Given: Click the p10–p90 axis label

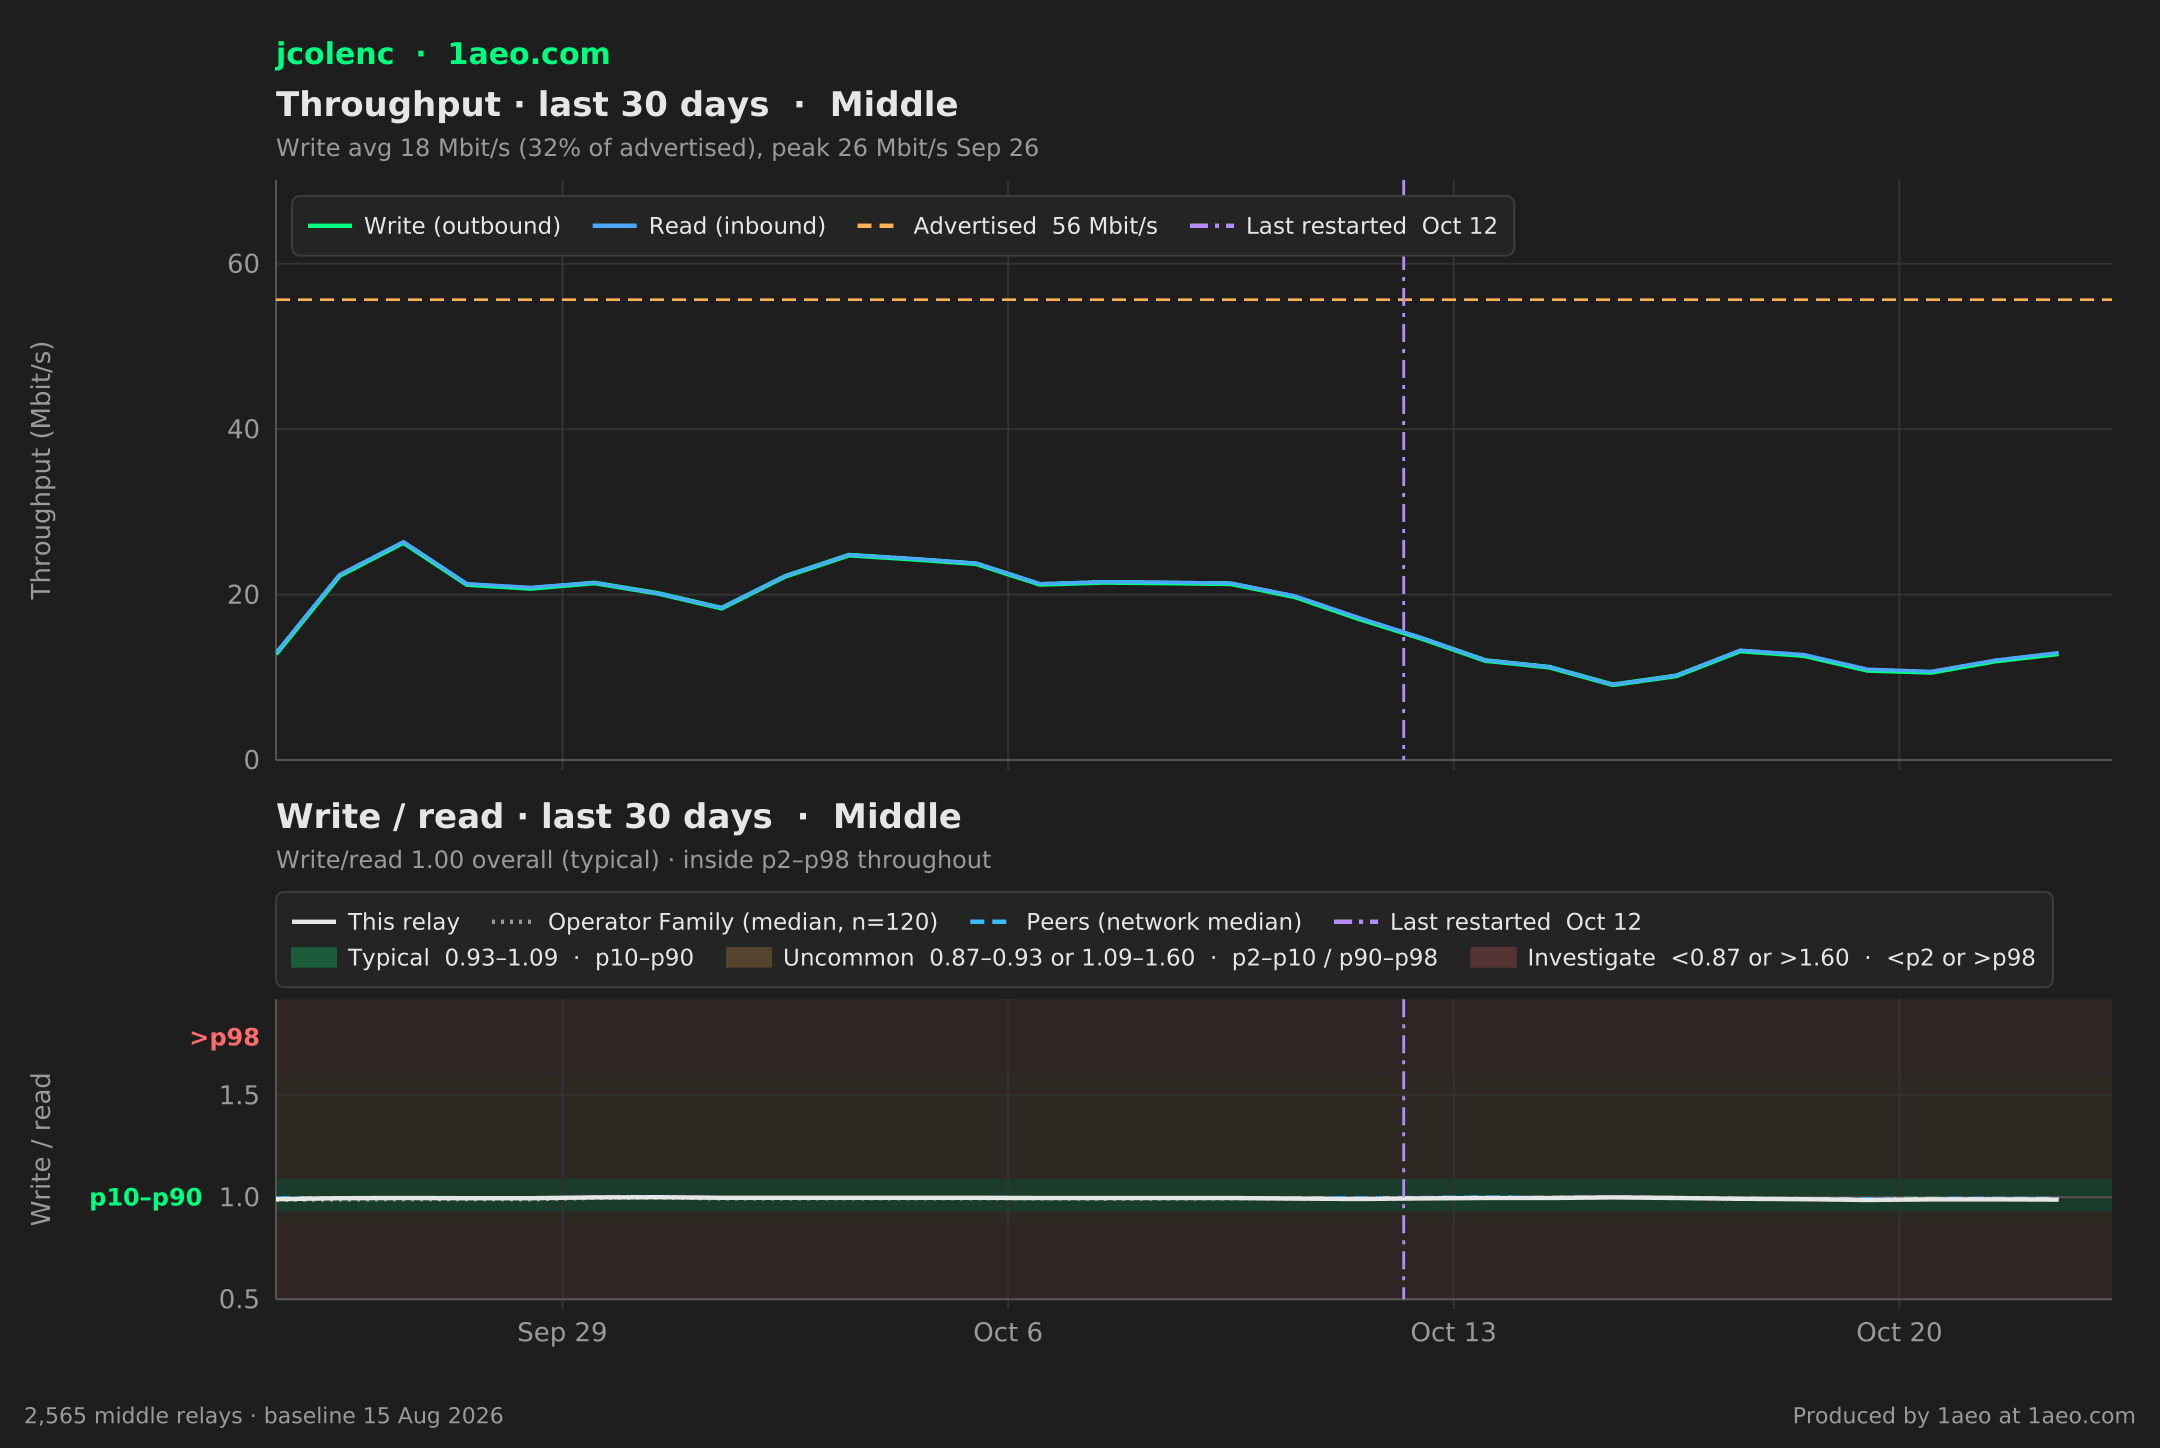Looking at the screenshot, I should [146, 1198].
